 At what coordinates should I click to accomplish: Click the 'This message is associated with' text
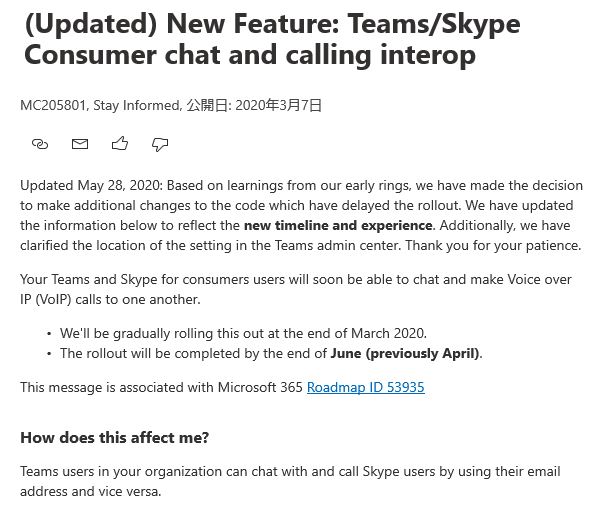[161, 387]
